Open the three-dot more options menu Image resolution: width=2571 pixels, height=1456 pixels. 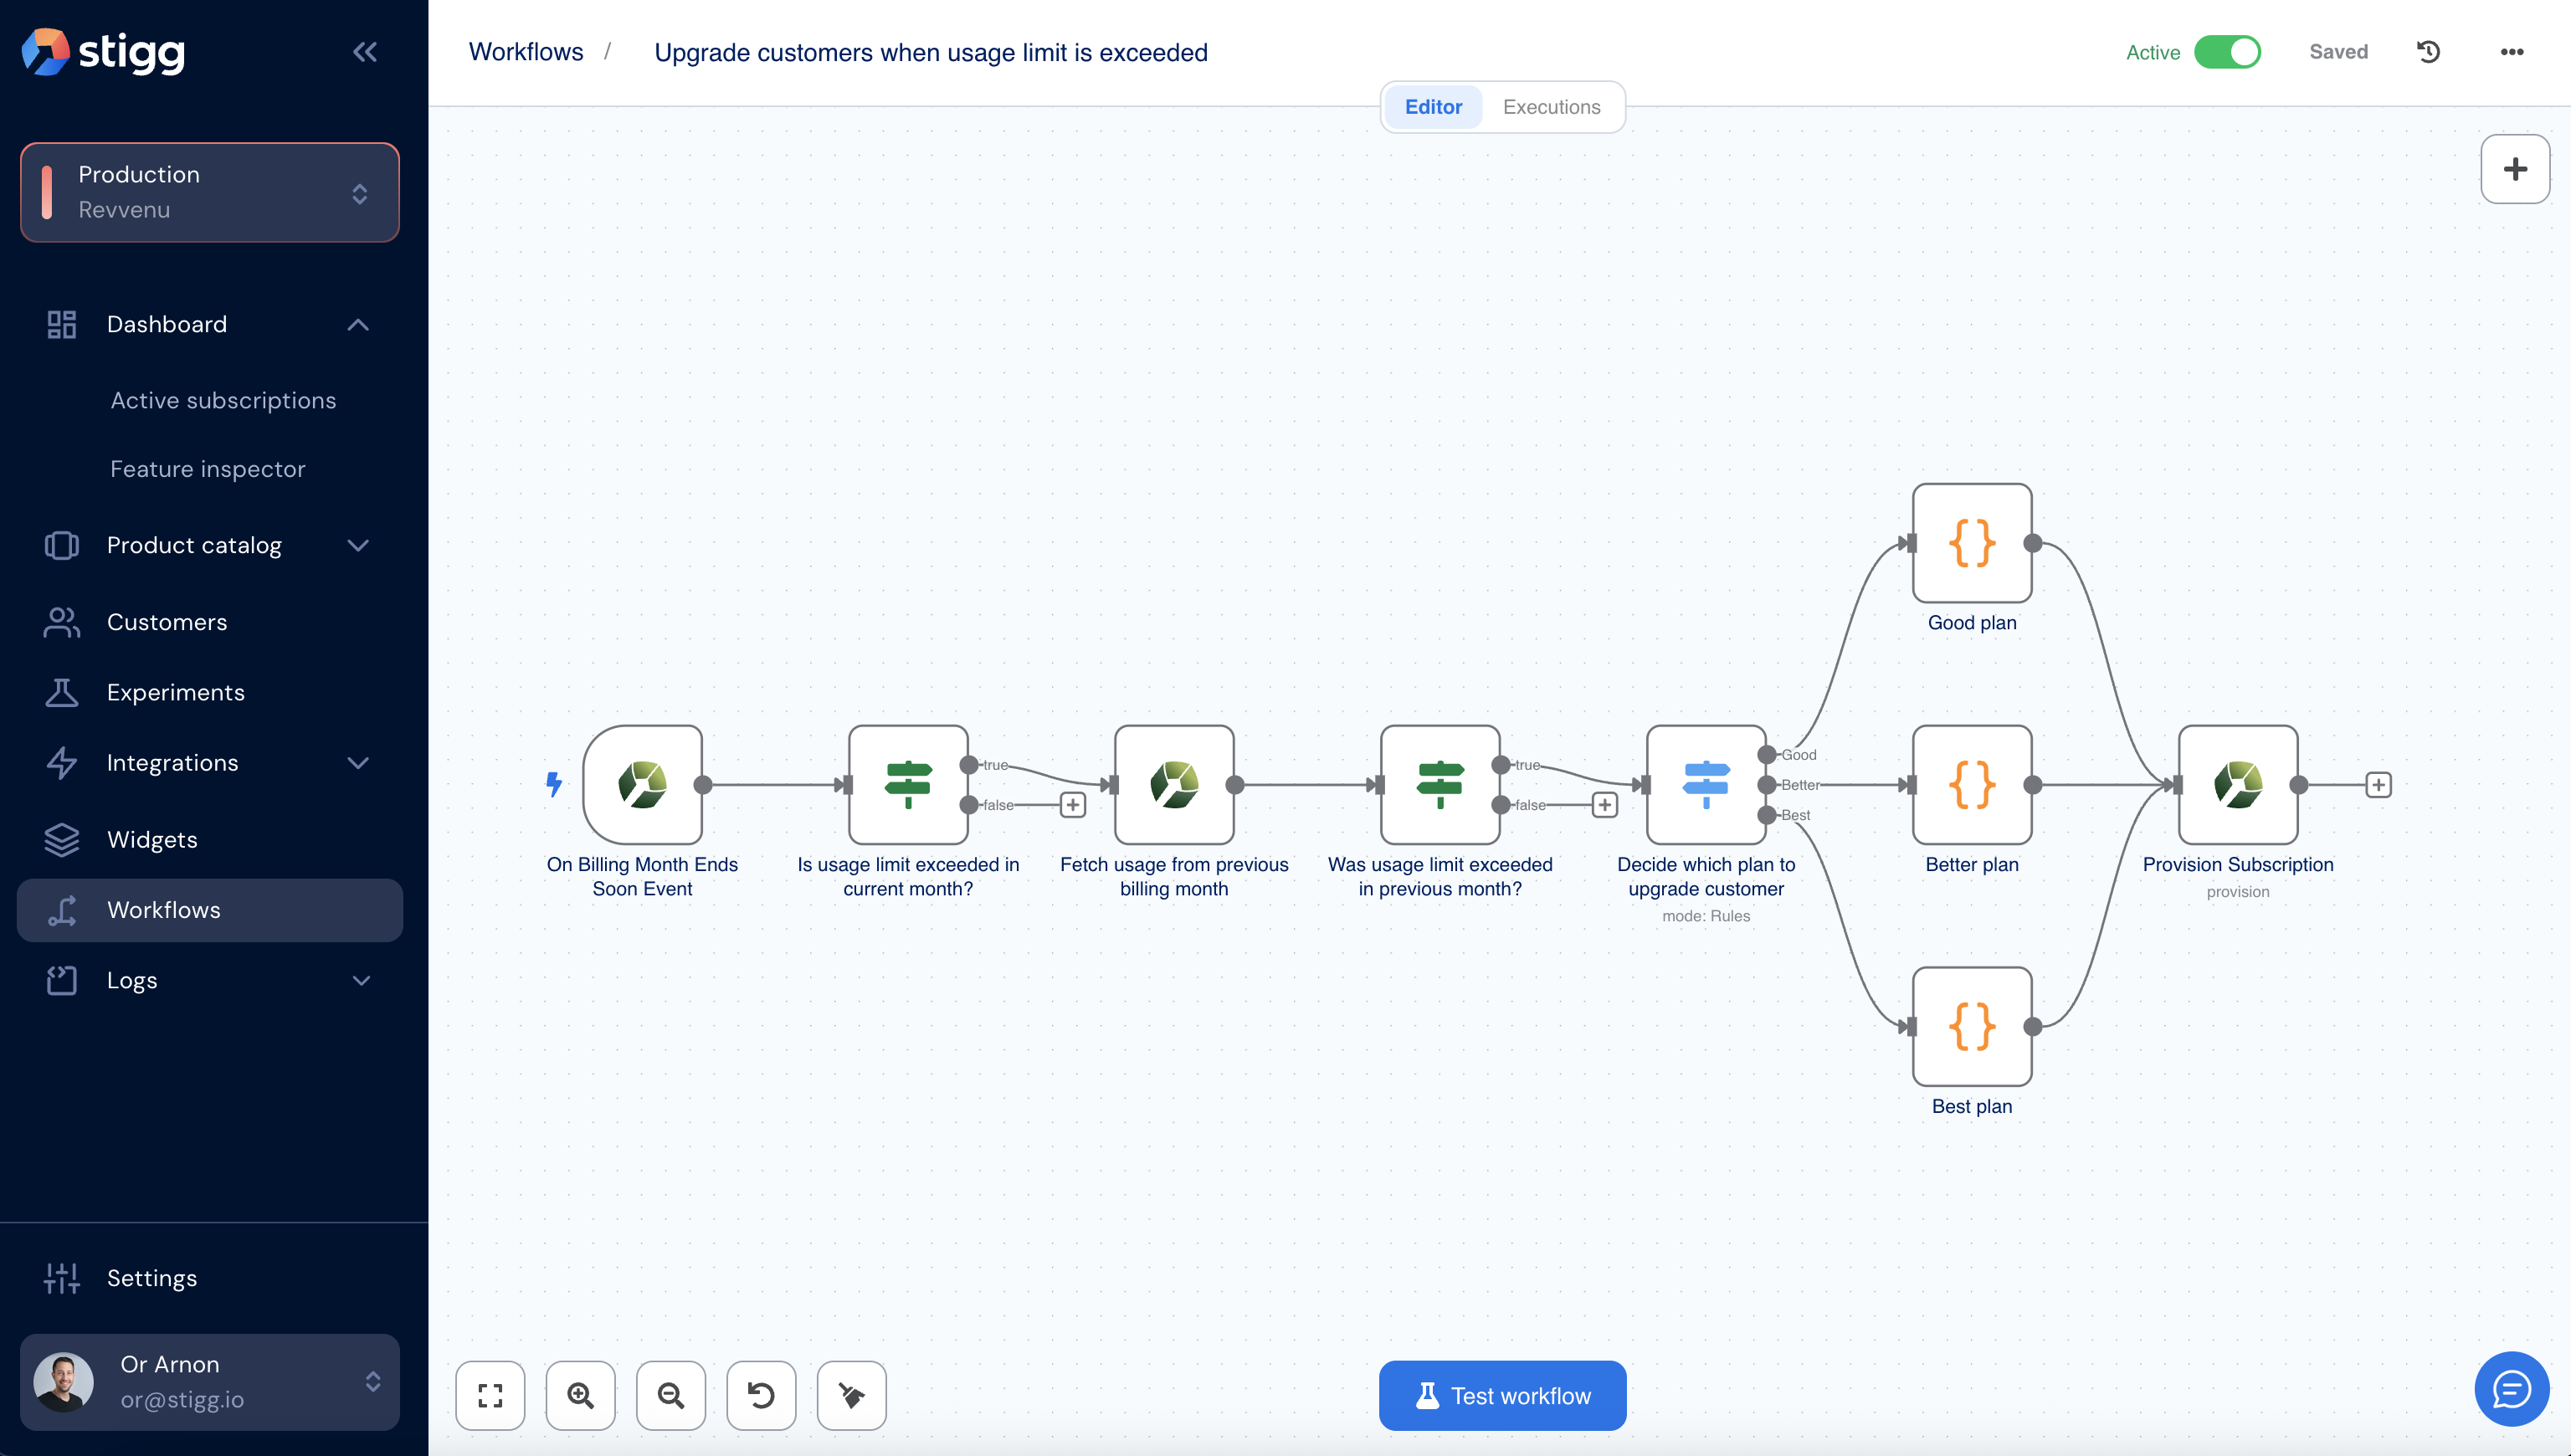coord(2512,52)
